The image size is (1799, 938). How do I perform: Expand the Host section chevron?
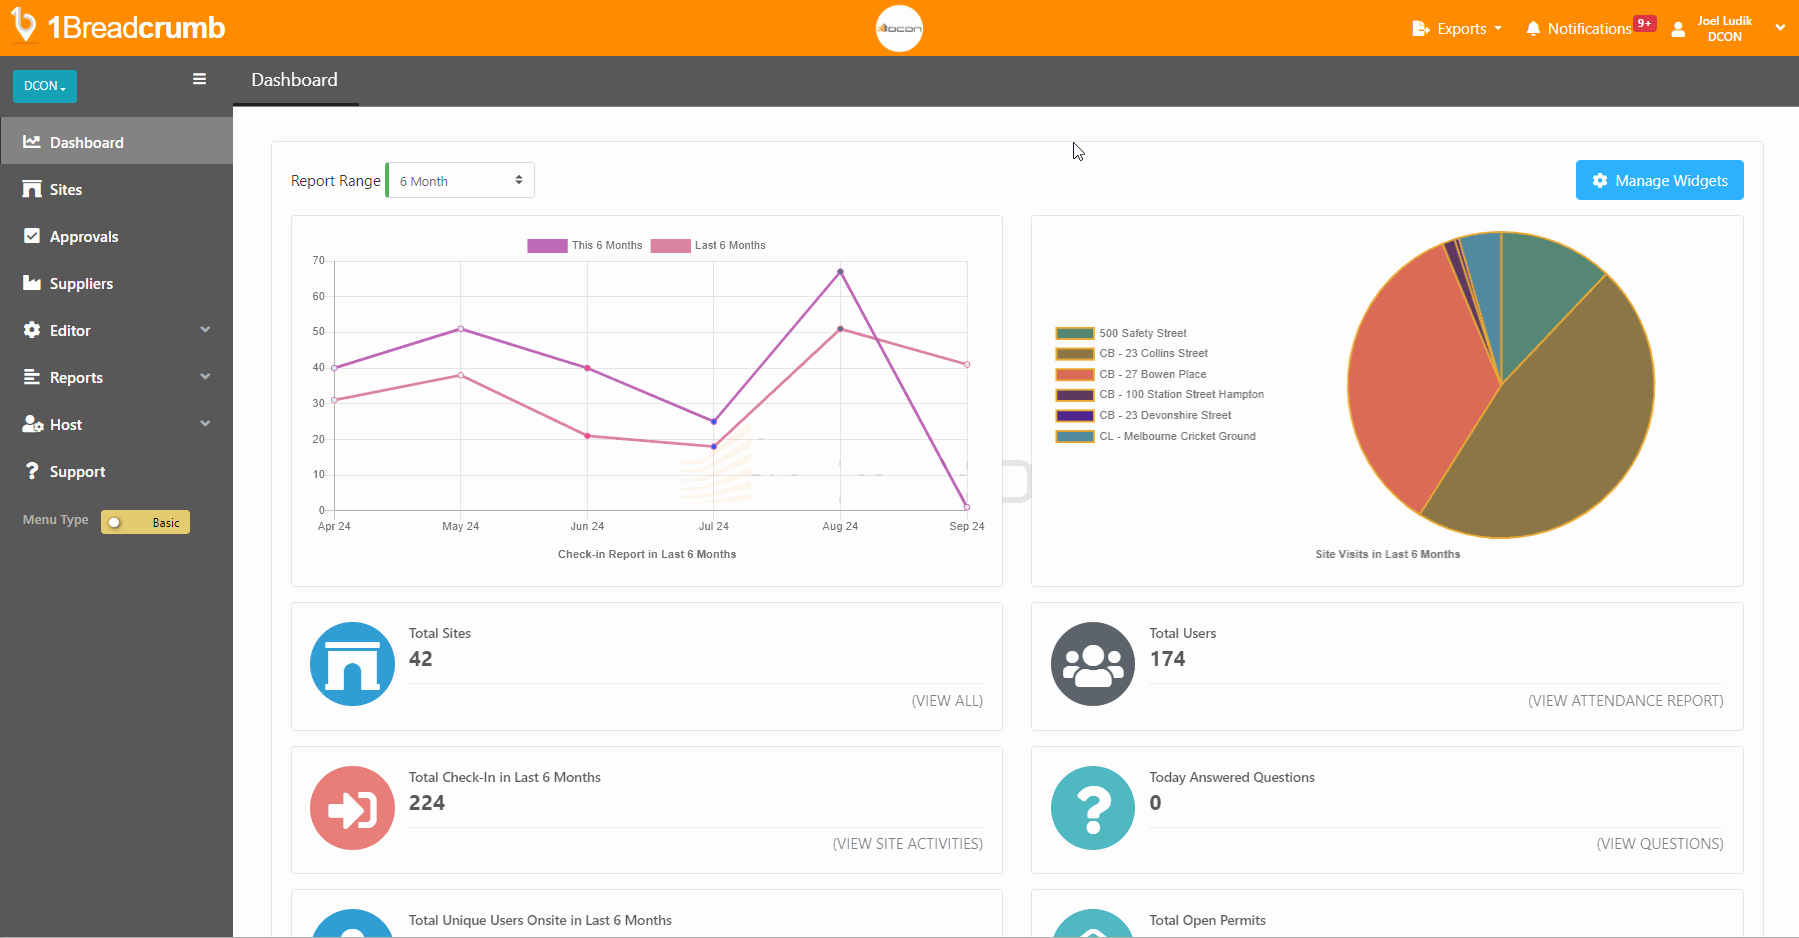coord(205,424)
